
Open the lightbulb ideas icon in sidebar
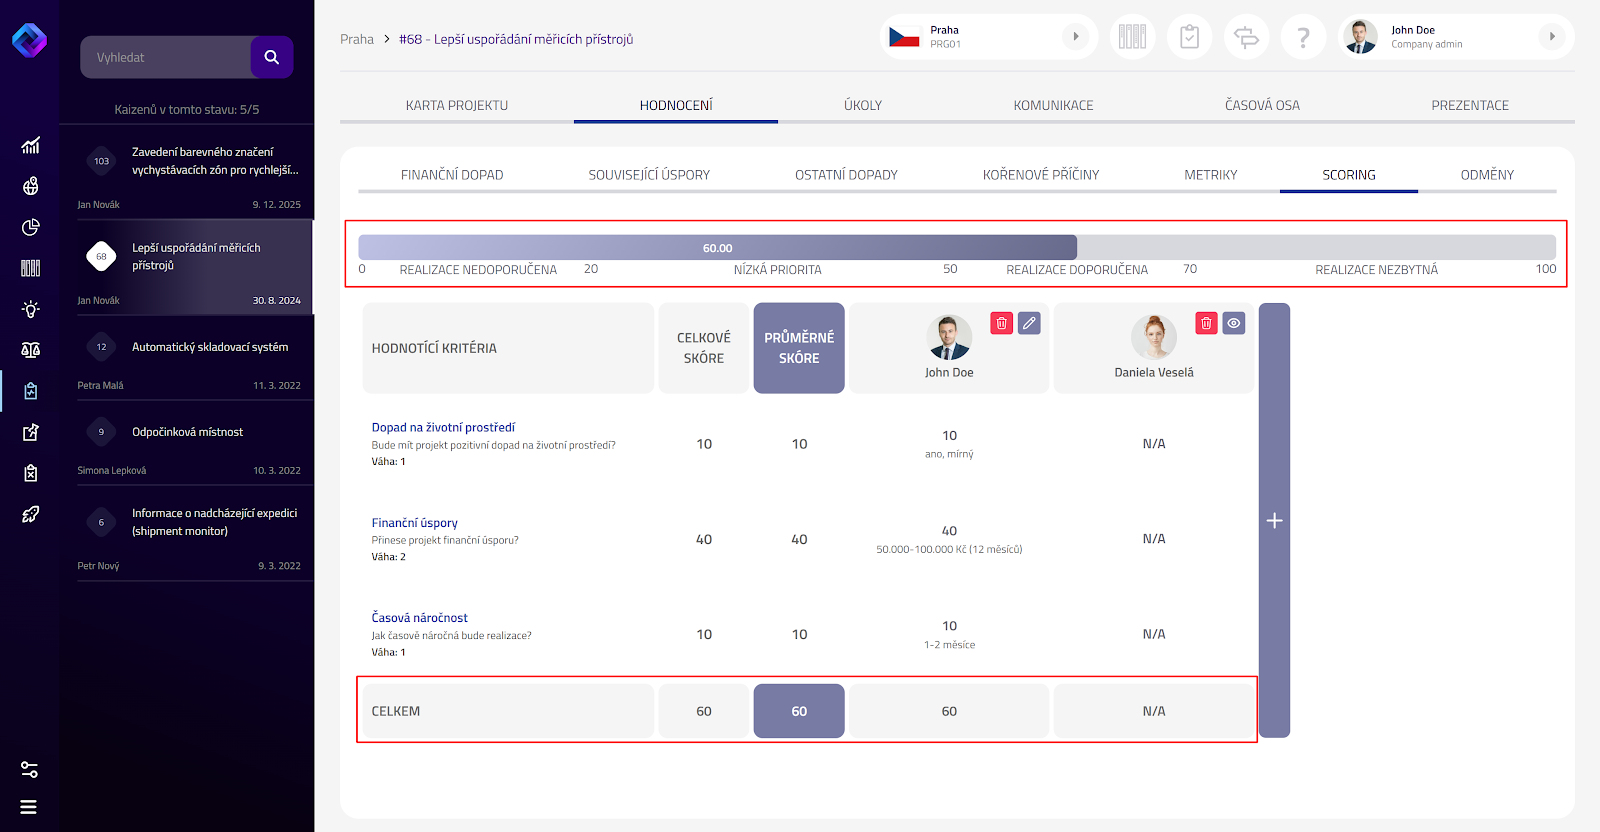(31, 309)
